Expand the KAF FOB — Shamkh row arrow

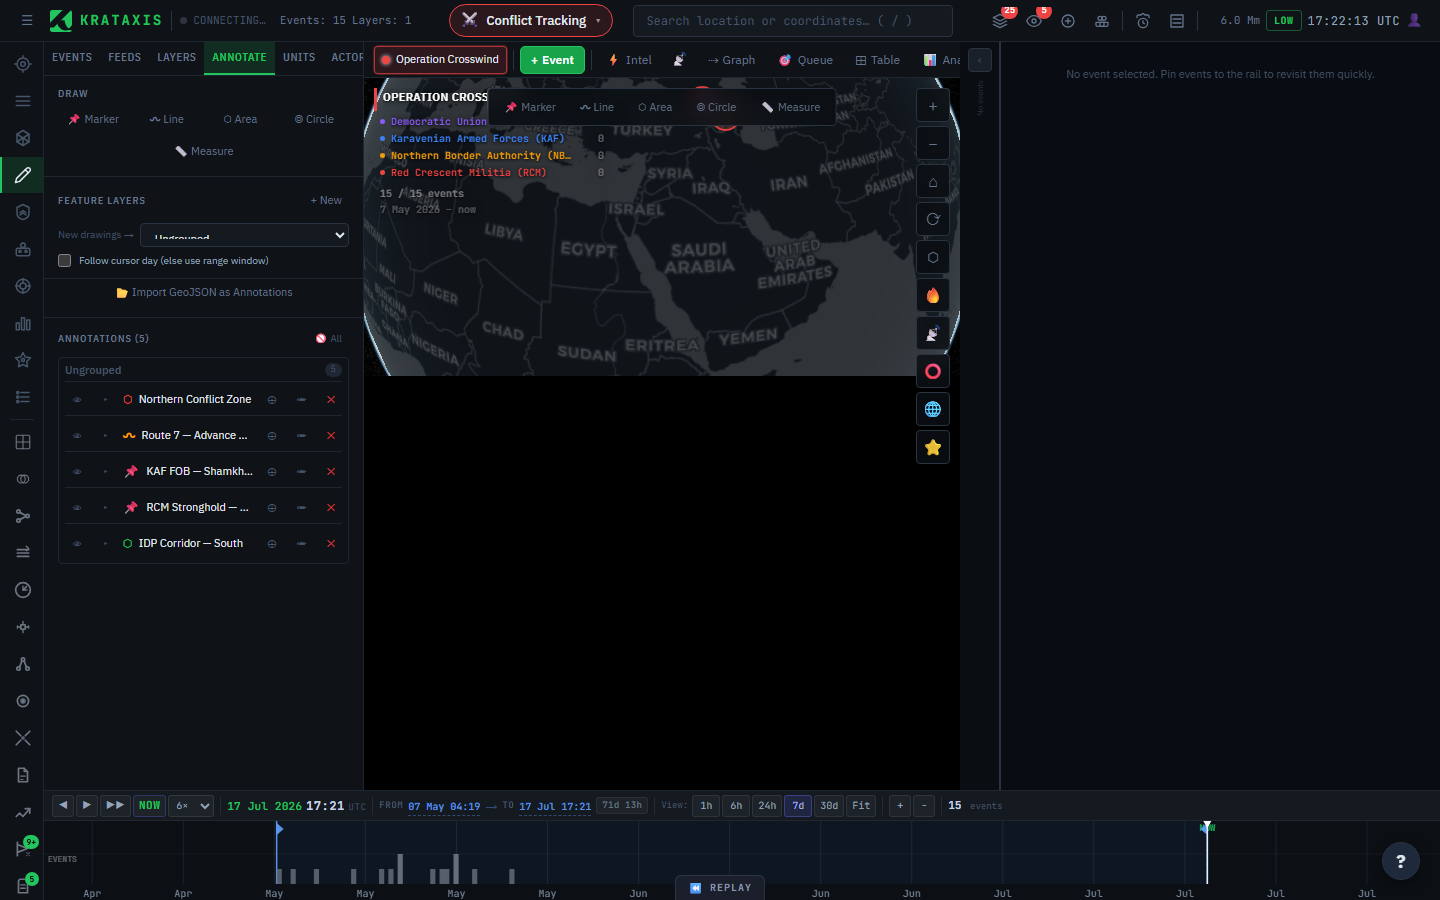click(105, 472)
